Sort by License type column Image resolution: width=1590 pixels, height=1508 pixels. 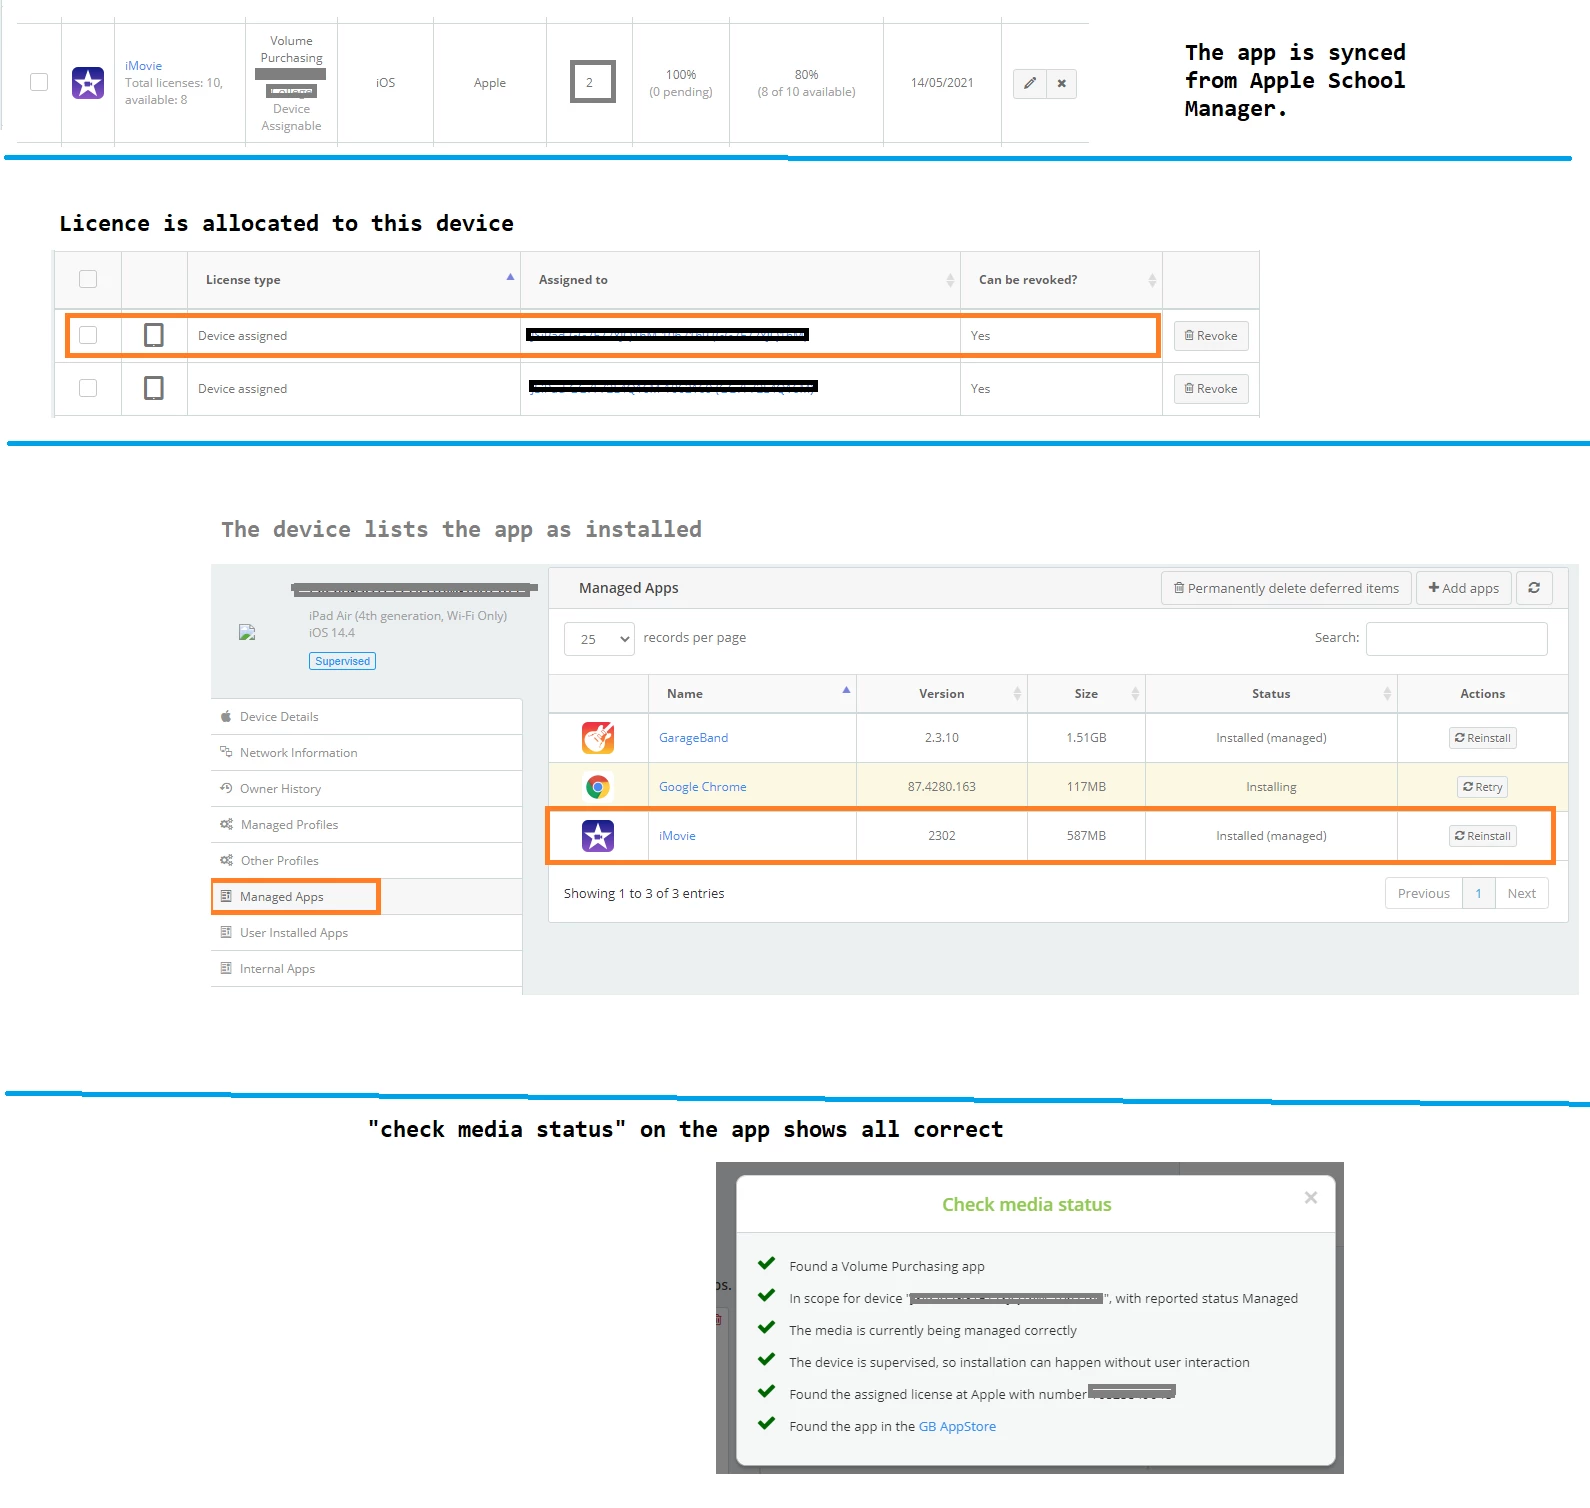tap(353, 280)
